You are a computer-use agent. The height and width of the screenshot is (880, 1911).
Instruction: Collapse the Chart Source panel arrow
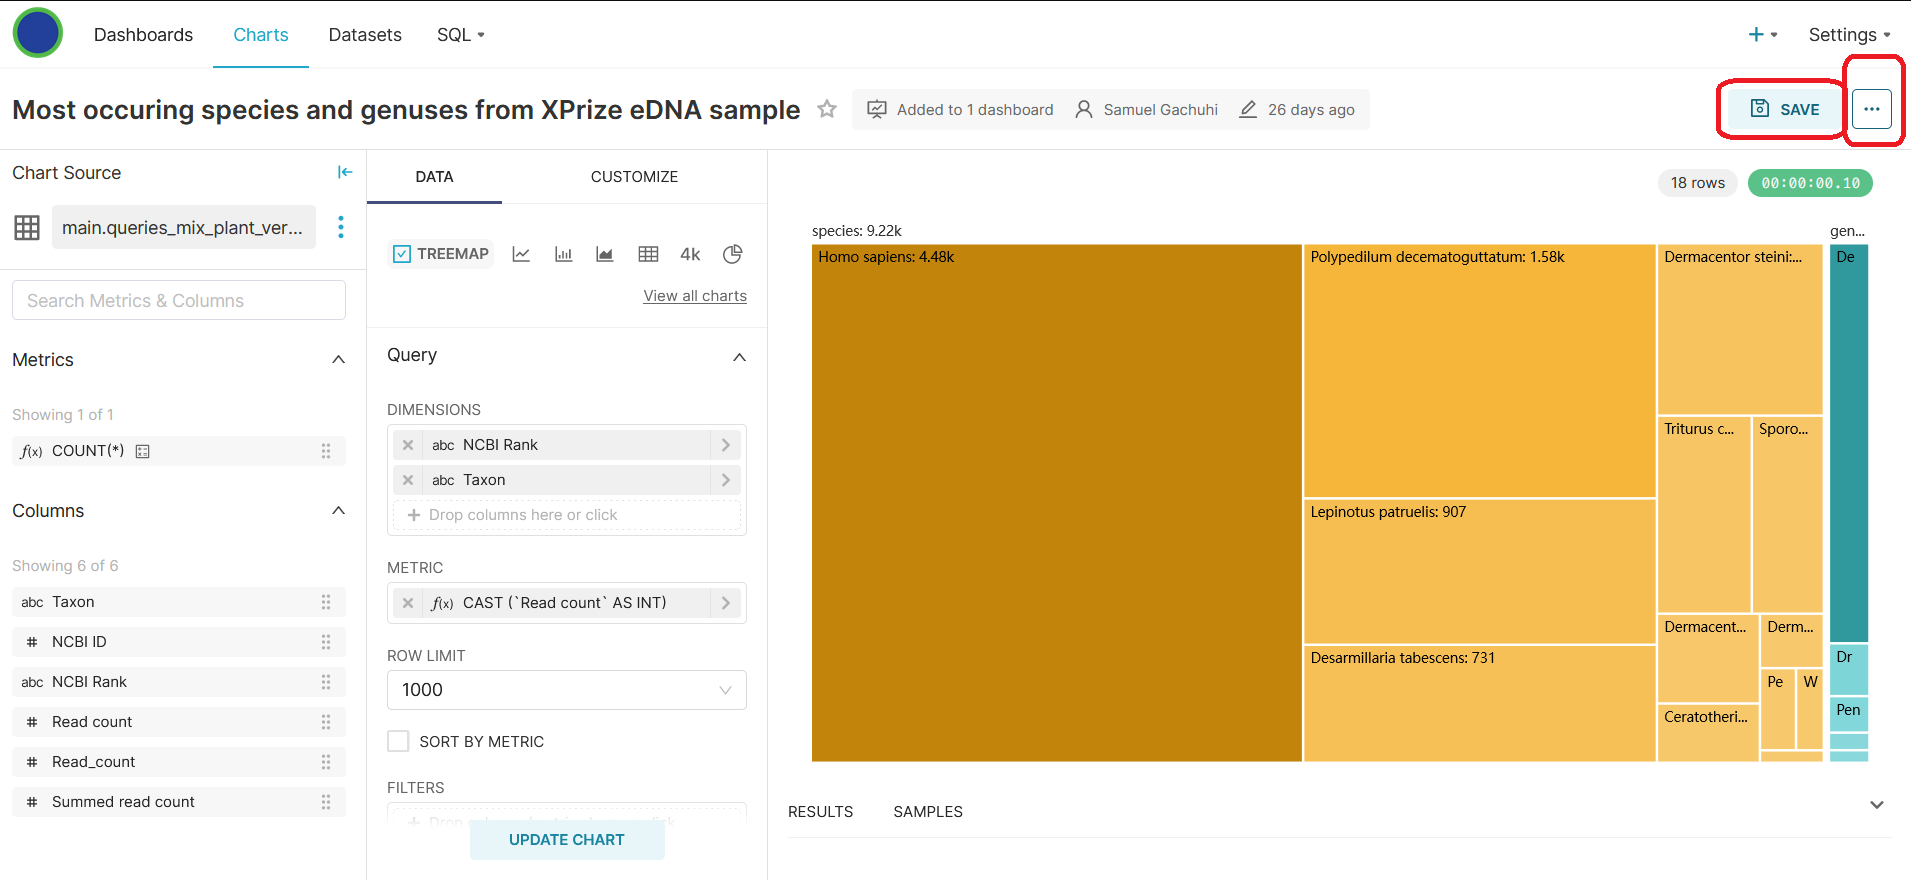[345, 172]
